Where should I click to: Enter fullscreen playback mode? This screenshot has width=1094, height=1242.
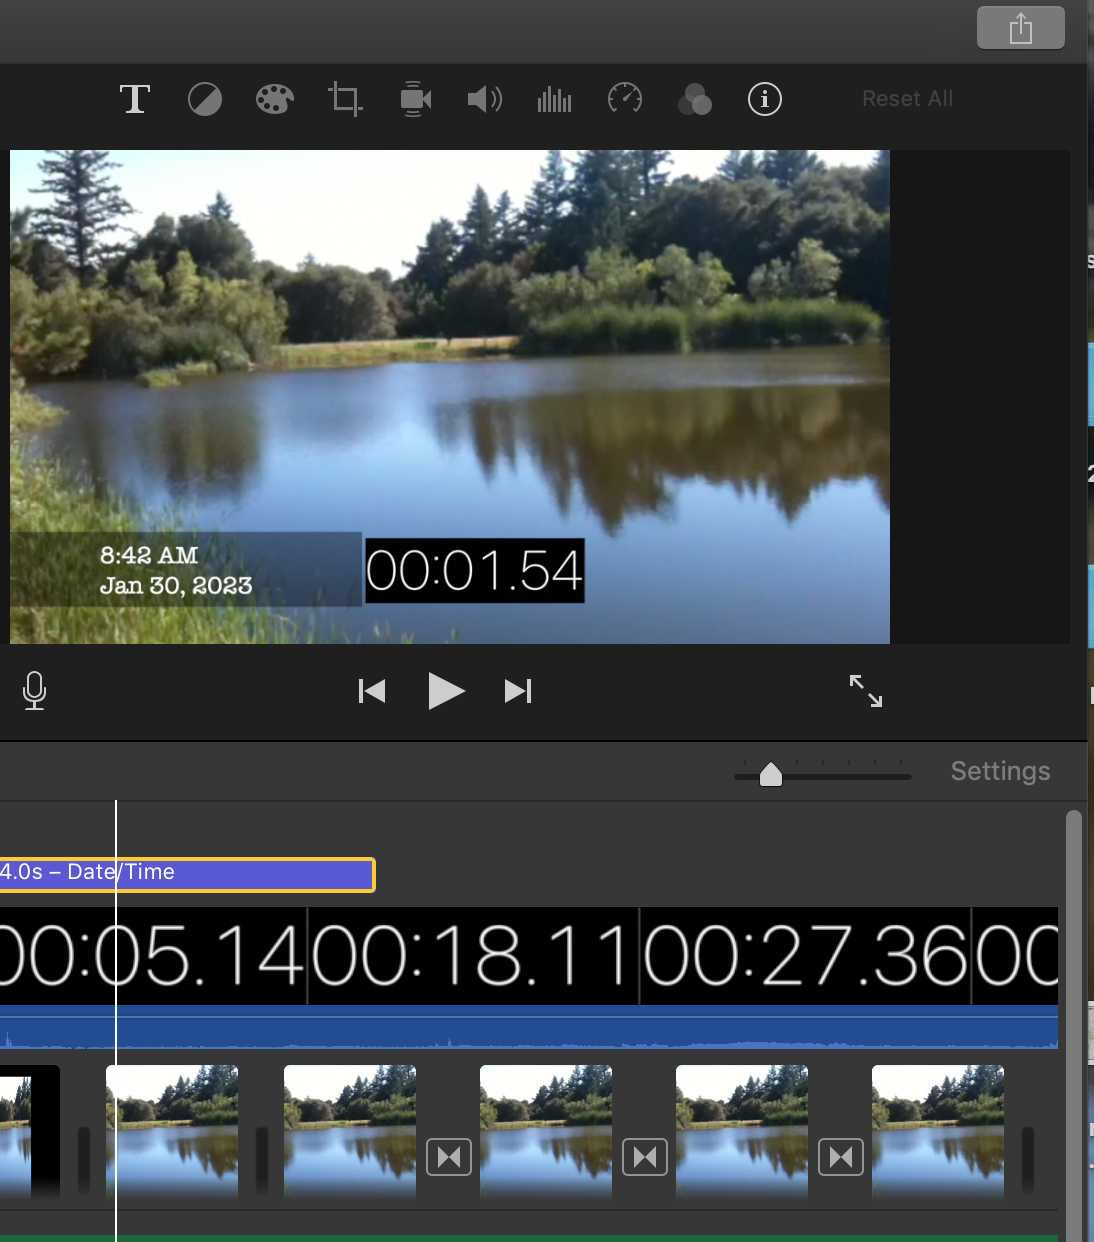click(866, 691)
